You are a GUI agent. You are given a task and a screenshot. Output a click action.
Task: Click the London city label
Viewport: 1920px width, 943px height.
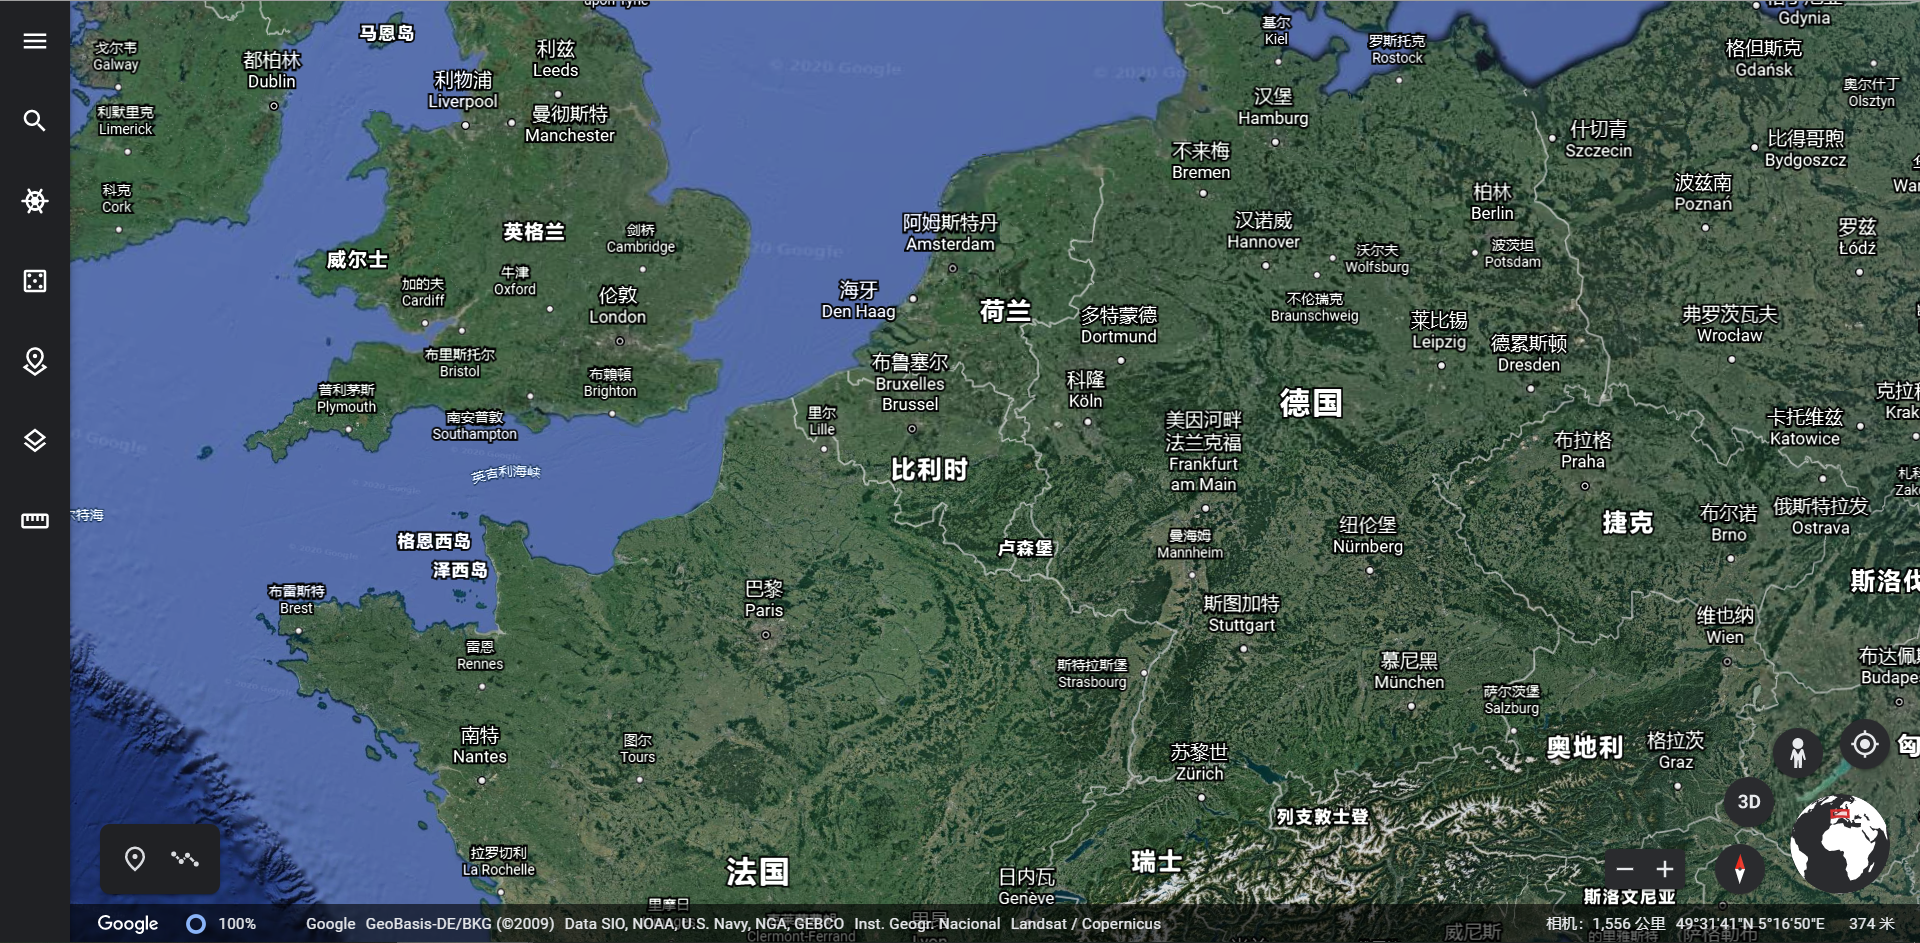(x=618, y=306)
